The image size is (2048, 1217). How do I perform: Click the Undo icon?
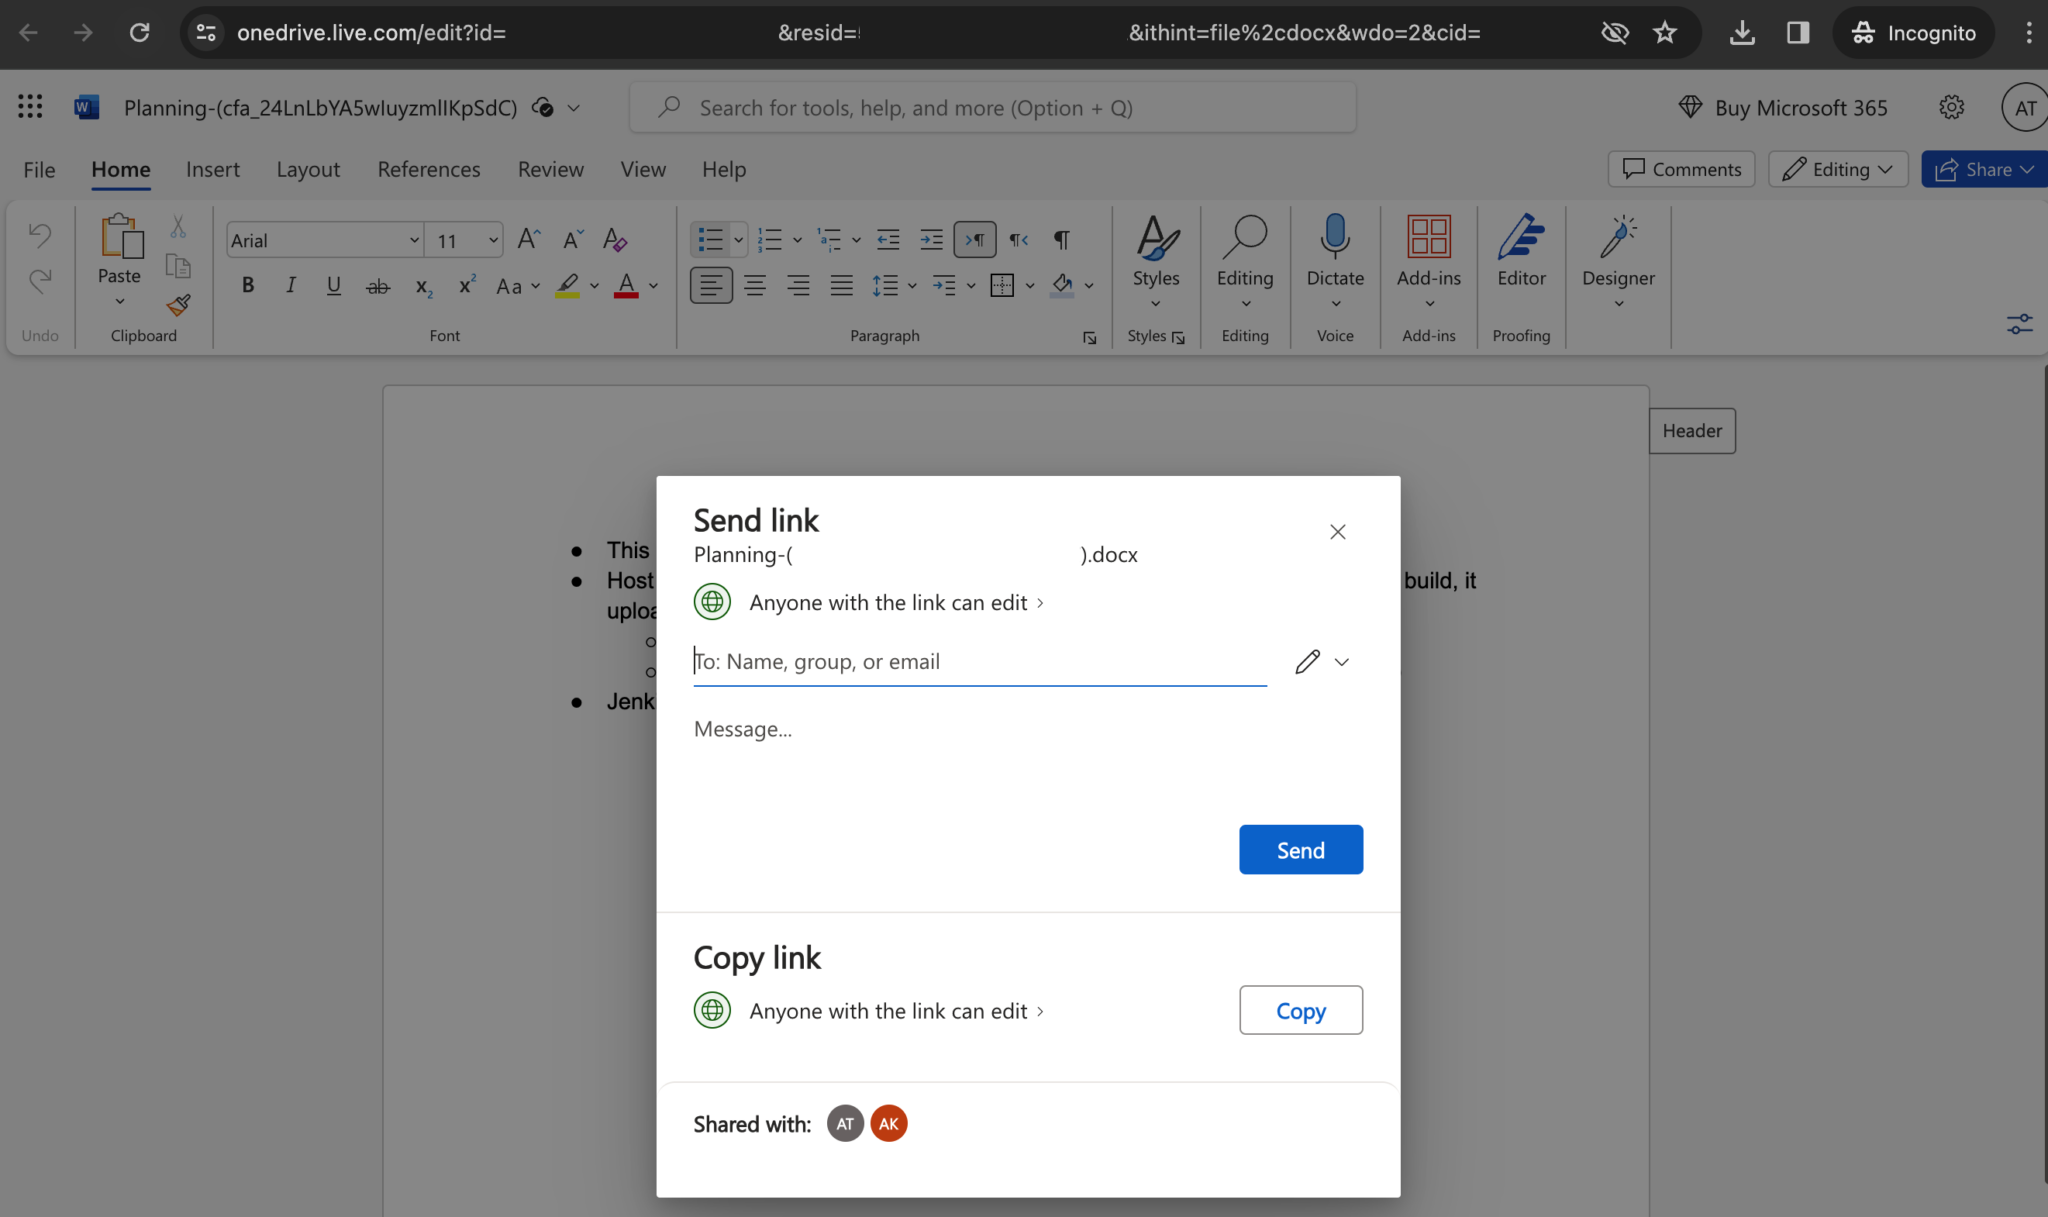pos(39,235)
